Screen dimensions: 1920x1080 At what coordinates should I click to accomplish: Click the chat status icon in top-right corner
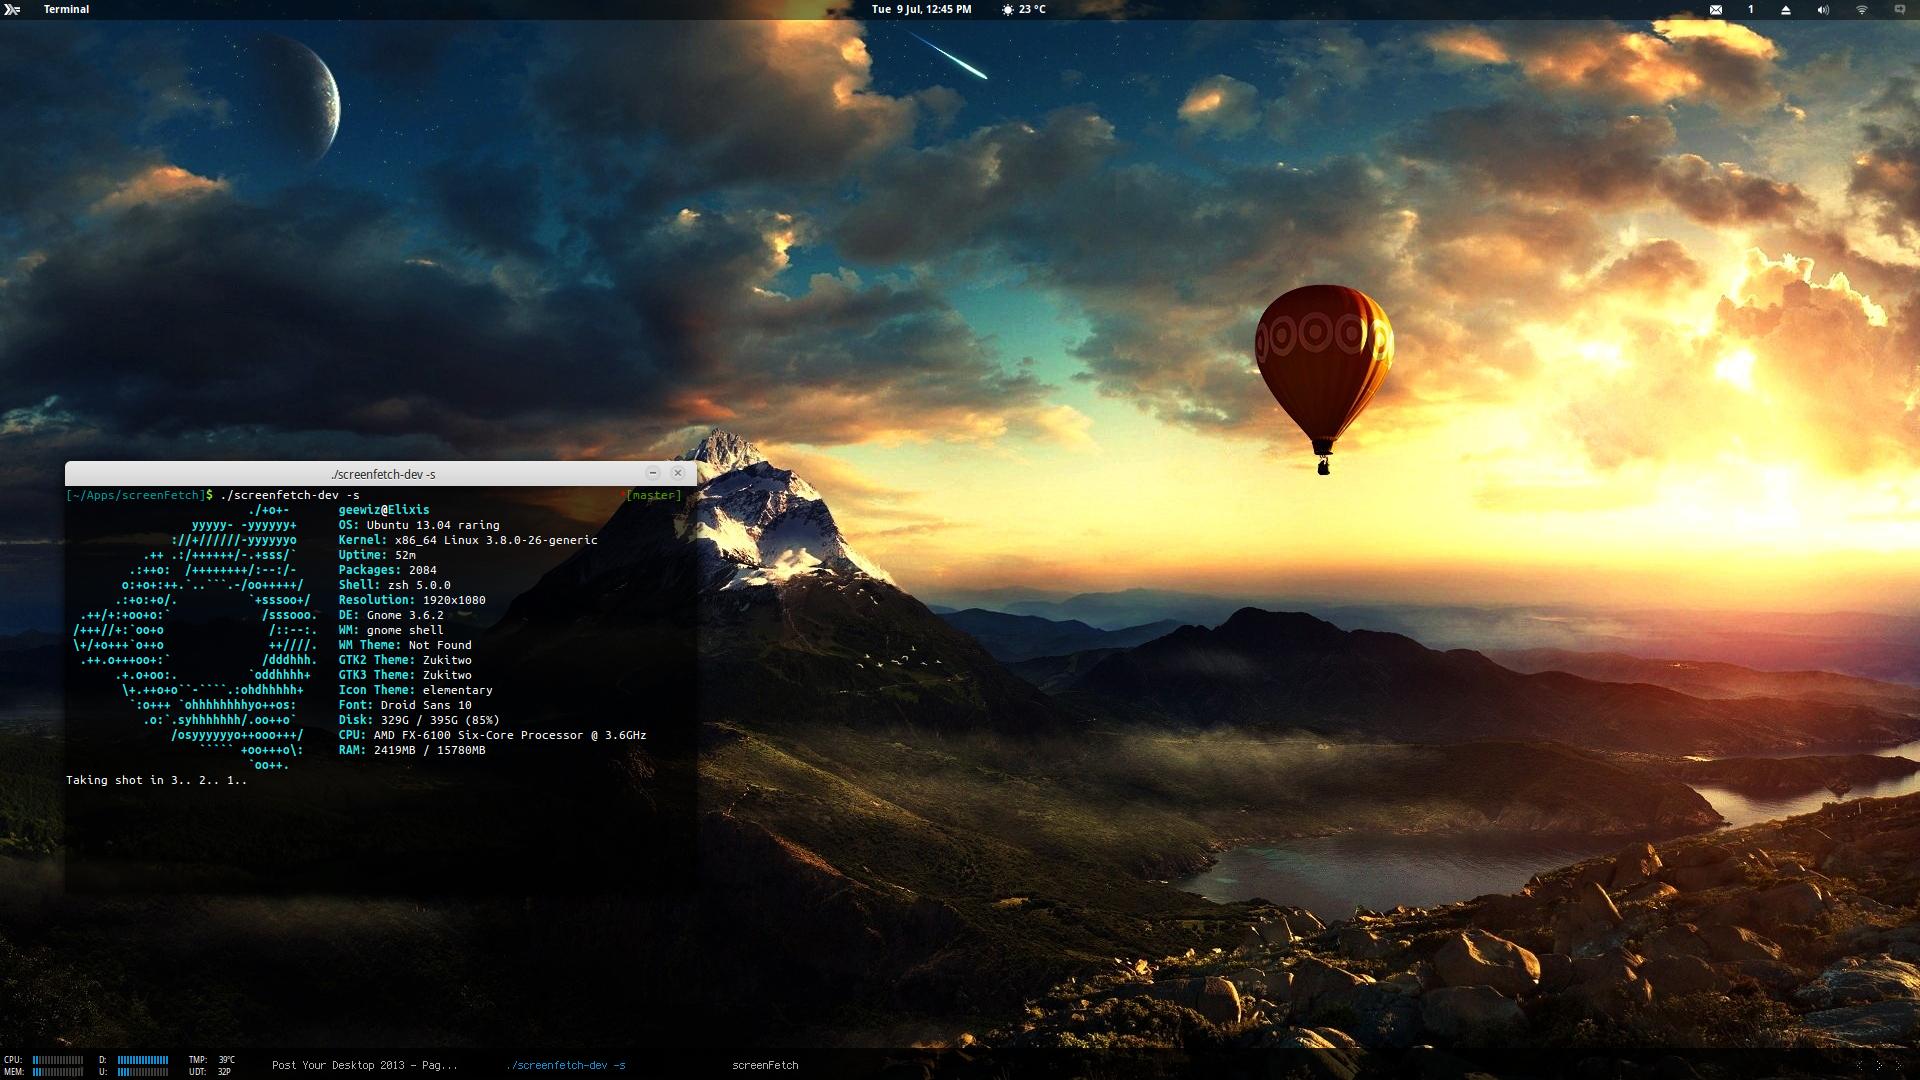click(1900, 9)
